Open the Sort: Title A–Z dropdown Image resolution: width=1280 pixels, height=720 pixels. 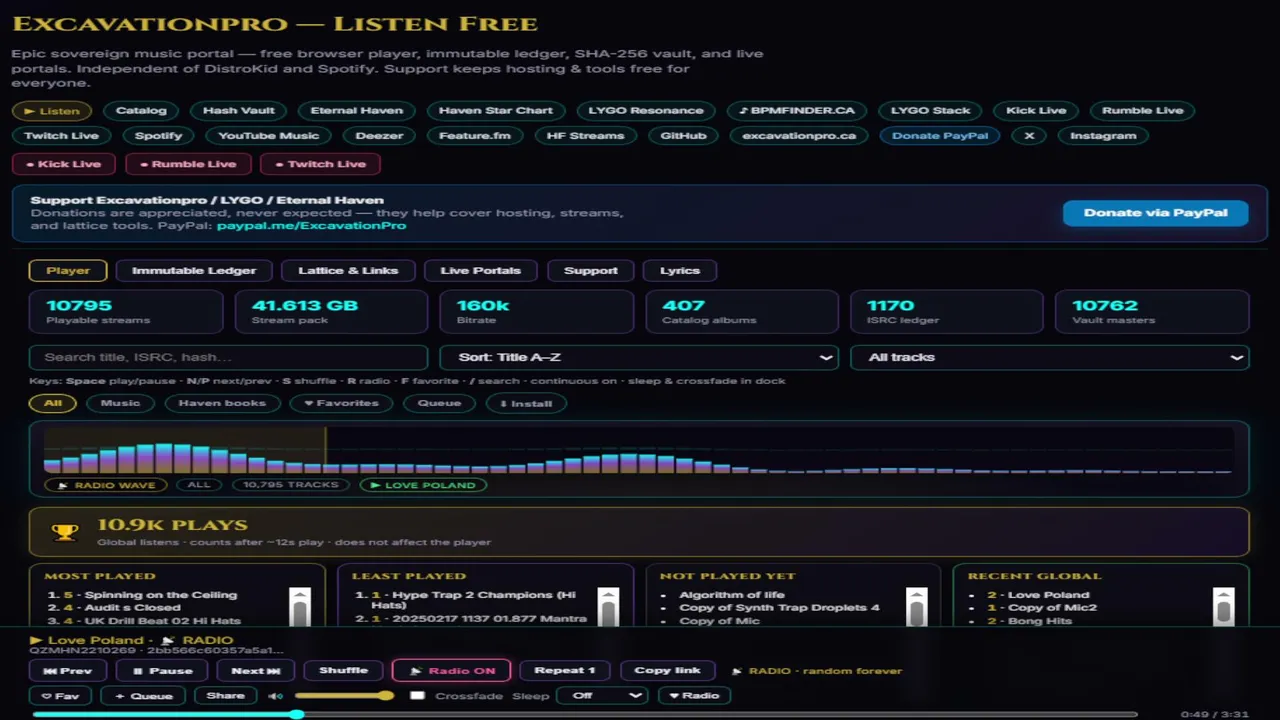point(639,357)
